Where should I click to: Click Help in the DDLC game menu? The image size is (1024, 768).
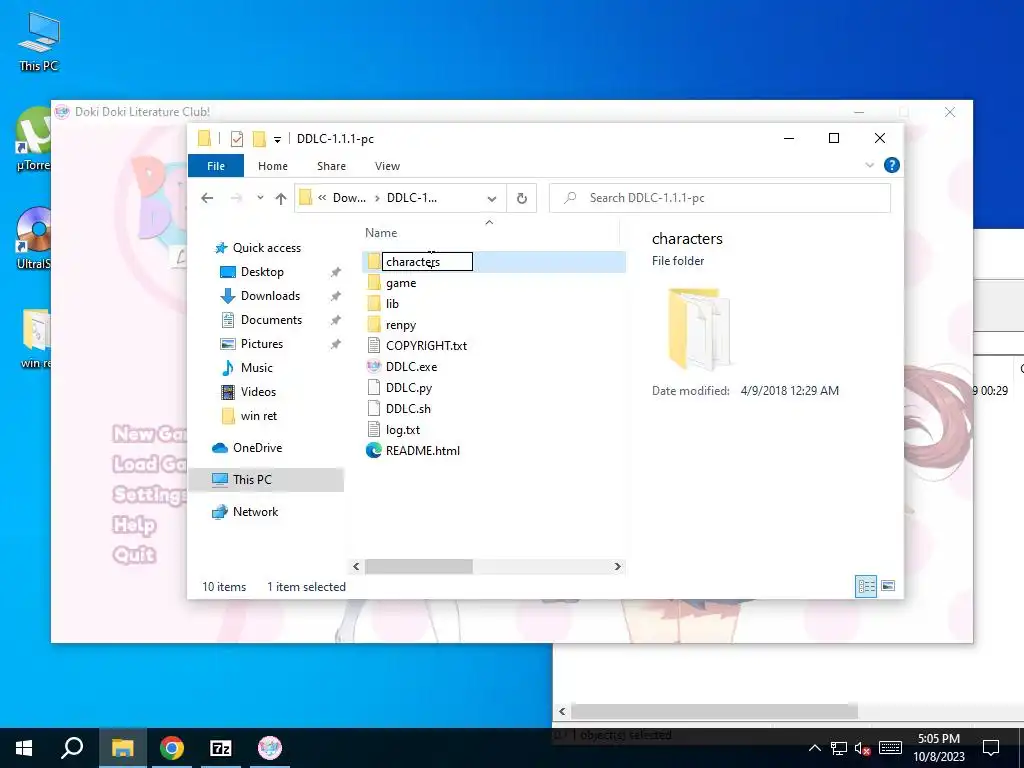[135, 525]
